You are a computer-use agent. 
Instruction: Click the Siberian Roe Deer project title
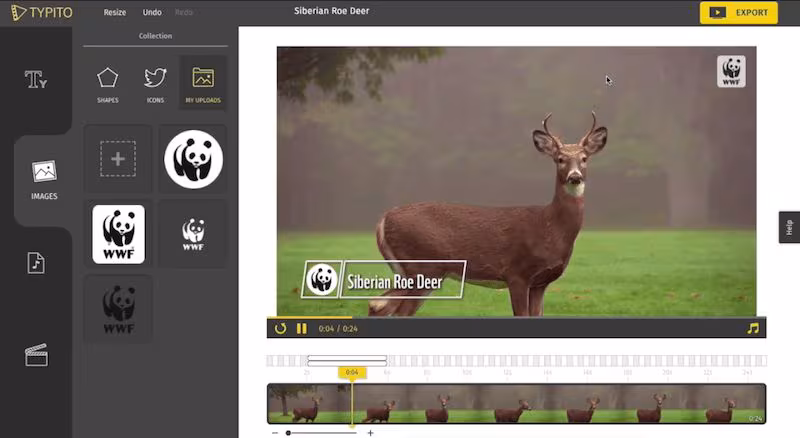332,11
